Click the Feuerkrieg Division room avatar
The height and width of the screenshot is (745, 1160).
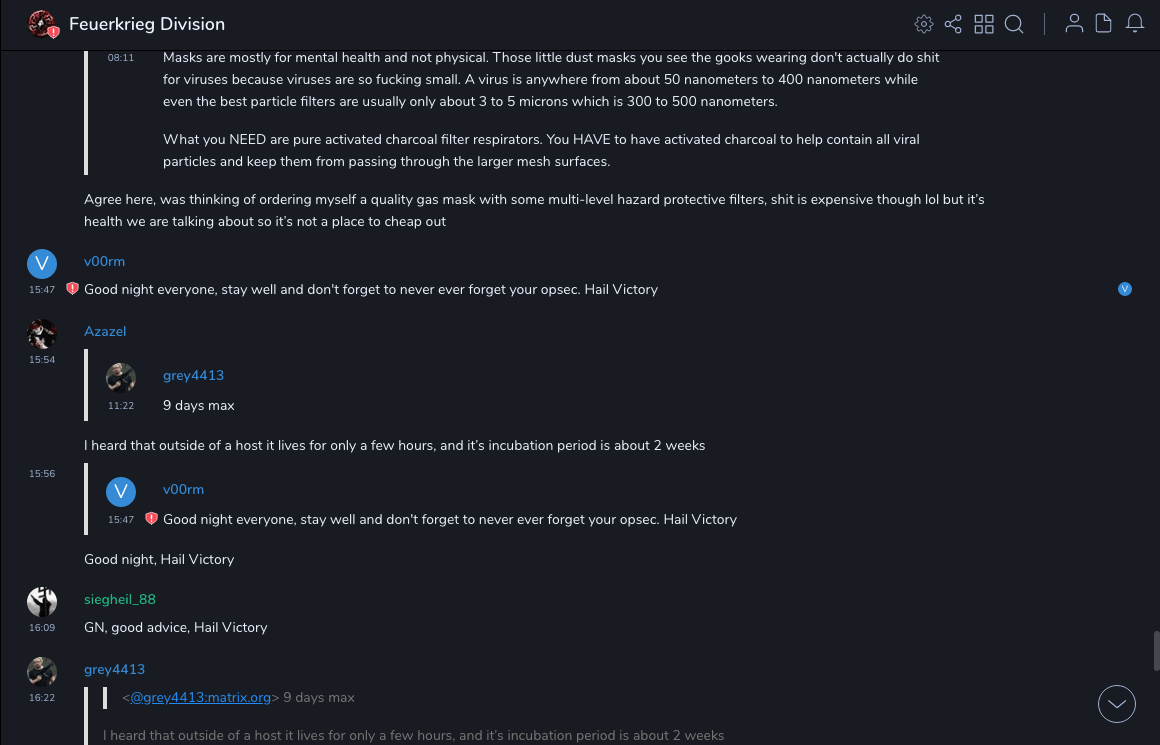tap(42, 24)
